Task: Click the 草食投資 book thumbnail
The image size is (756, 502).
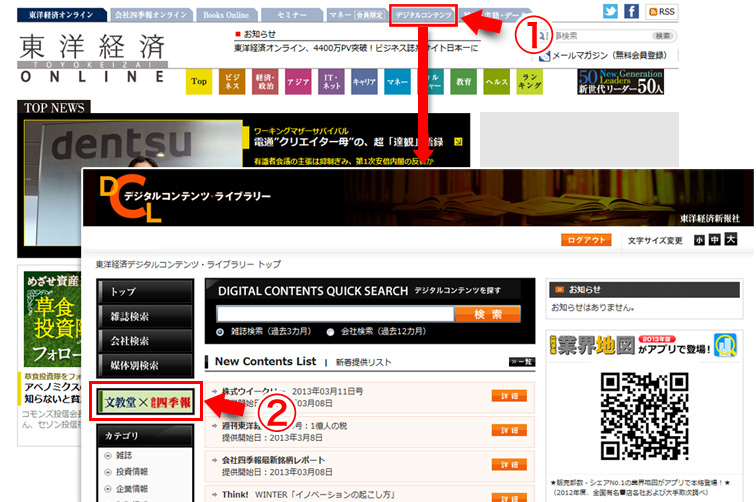Action: 53,319
